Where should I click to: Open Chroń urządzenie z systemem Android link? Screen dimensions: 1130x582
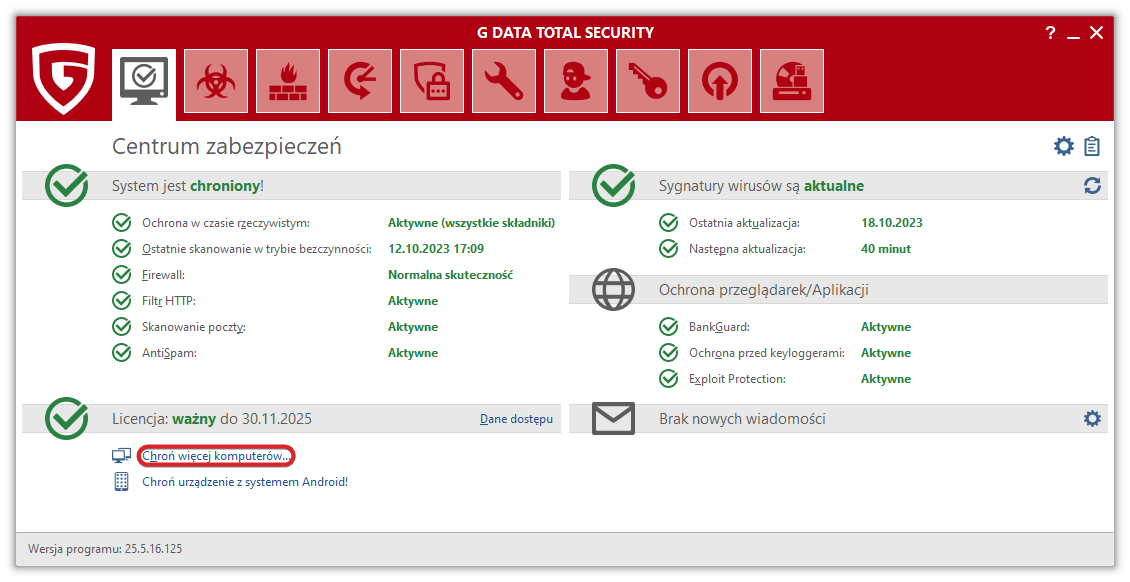[x=245, y=482]
